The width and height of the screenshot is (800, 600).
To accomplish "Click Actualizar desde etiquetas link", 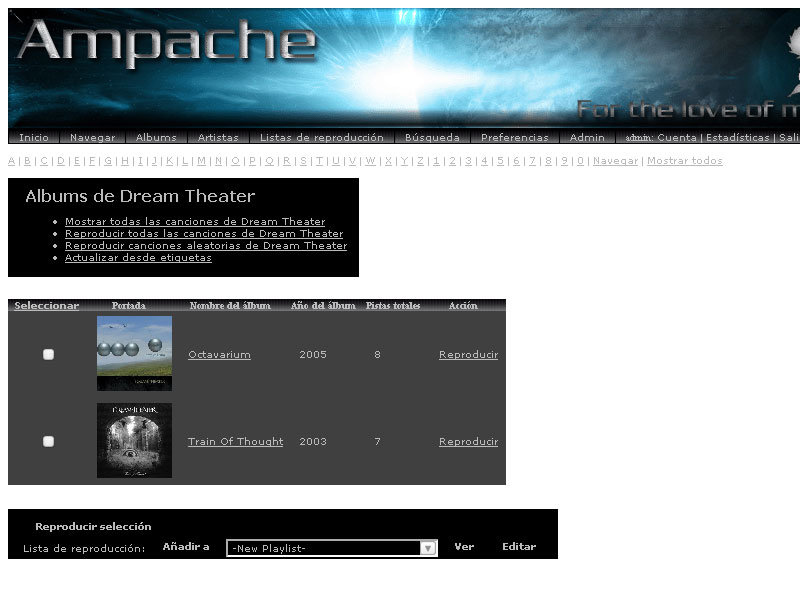I will click(138, 258).
